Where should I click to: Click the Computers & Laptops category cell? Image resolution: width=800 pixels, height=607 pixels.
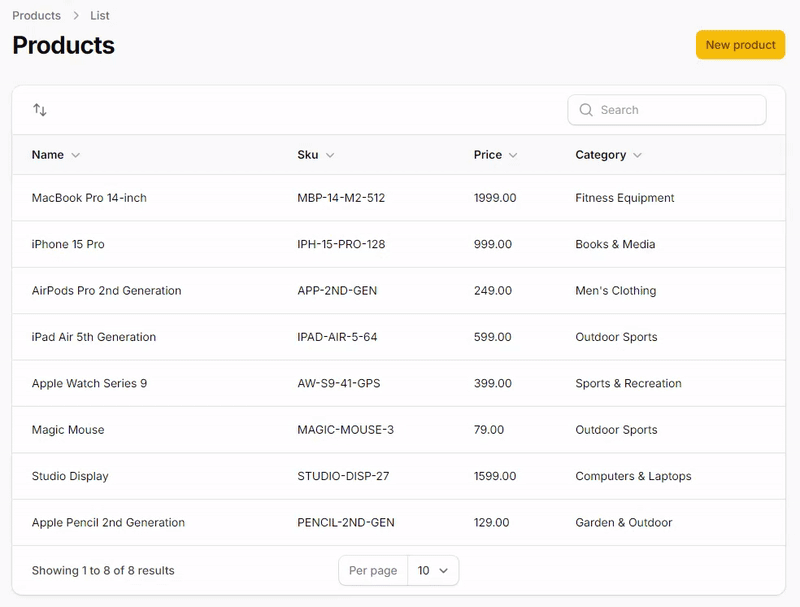click(633, 476)
